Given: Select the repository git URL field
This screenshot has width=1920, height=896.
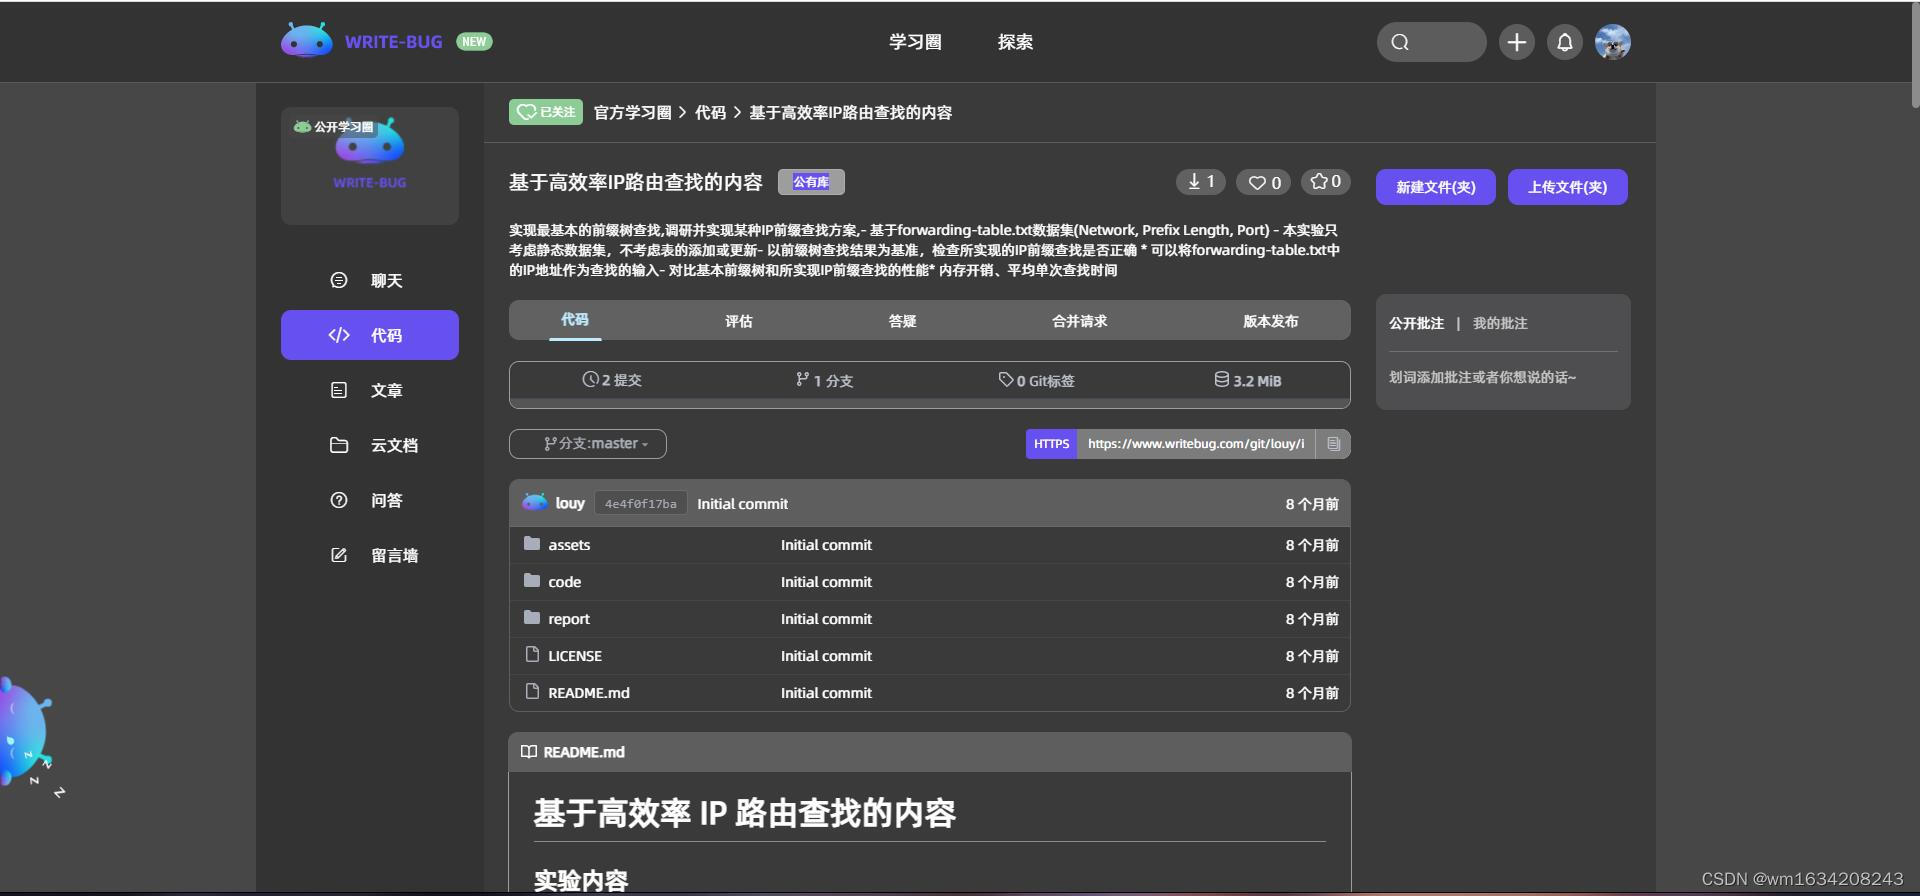Looking at the screenshot, I should pyautogui.click(x=1196, y=444).
